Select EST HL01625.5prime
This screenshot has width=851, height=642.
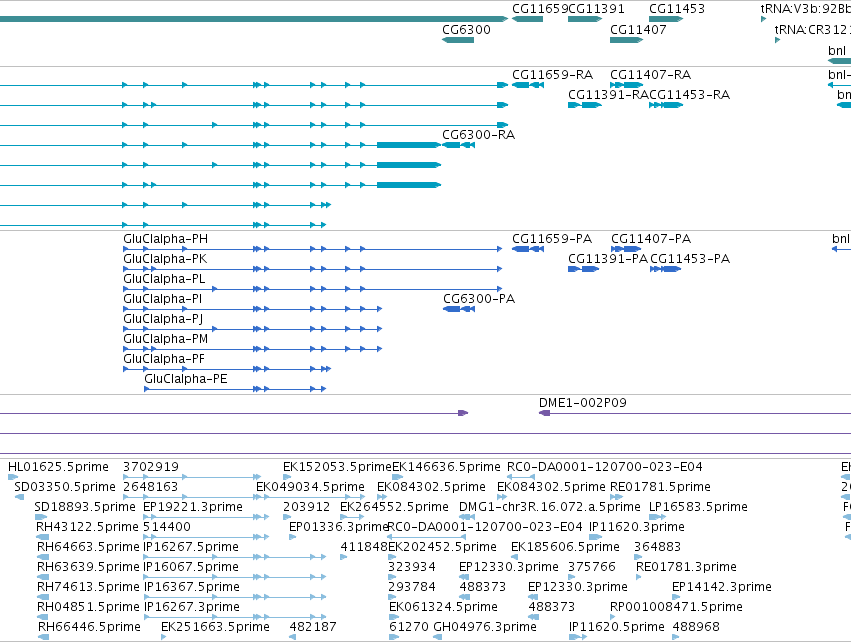coord(58,467)
